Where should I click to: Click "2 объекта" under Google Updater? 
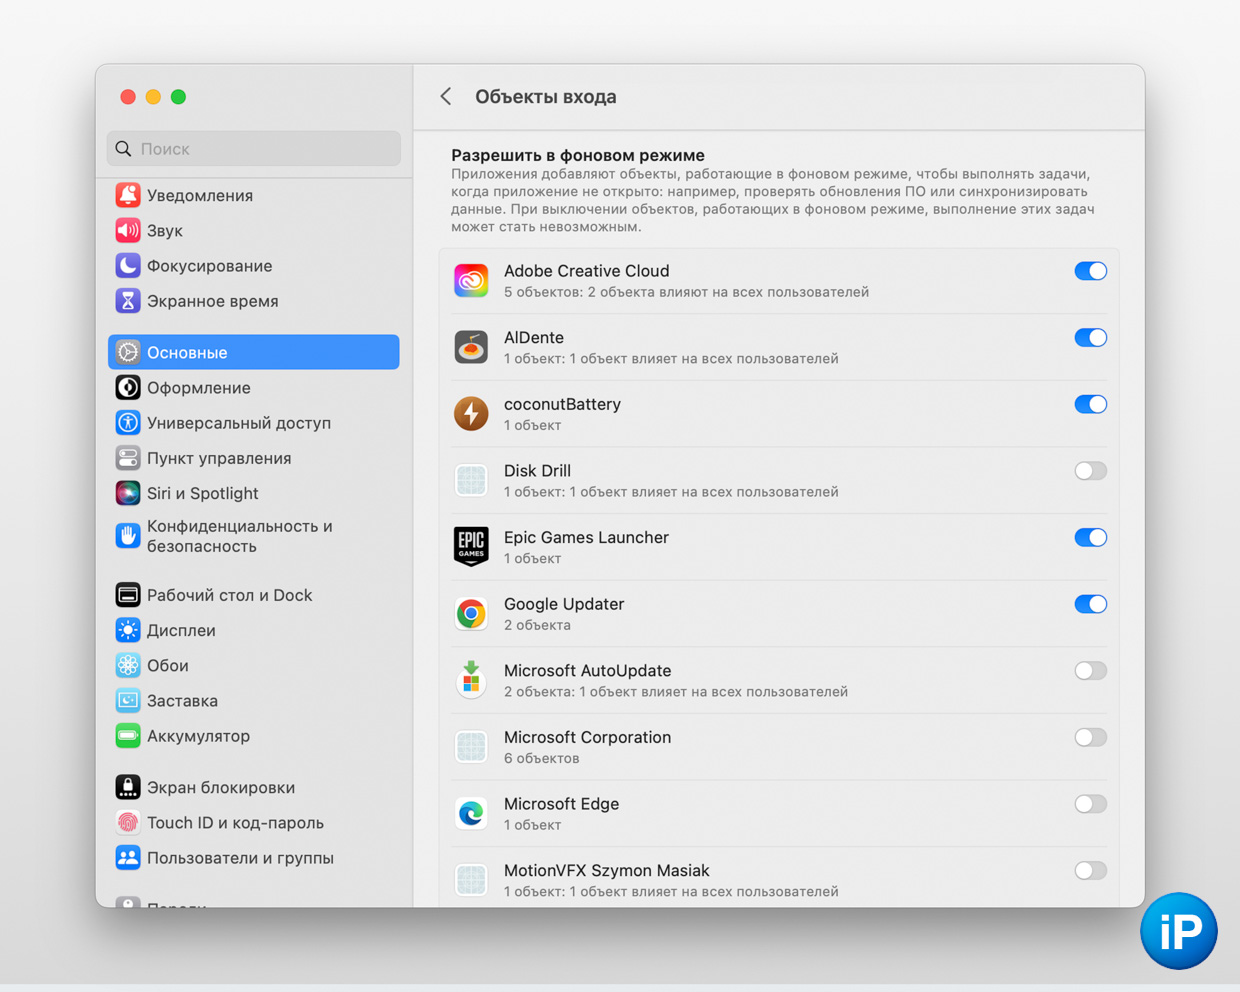click(x=538, y=625)
